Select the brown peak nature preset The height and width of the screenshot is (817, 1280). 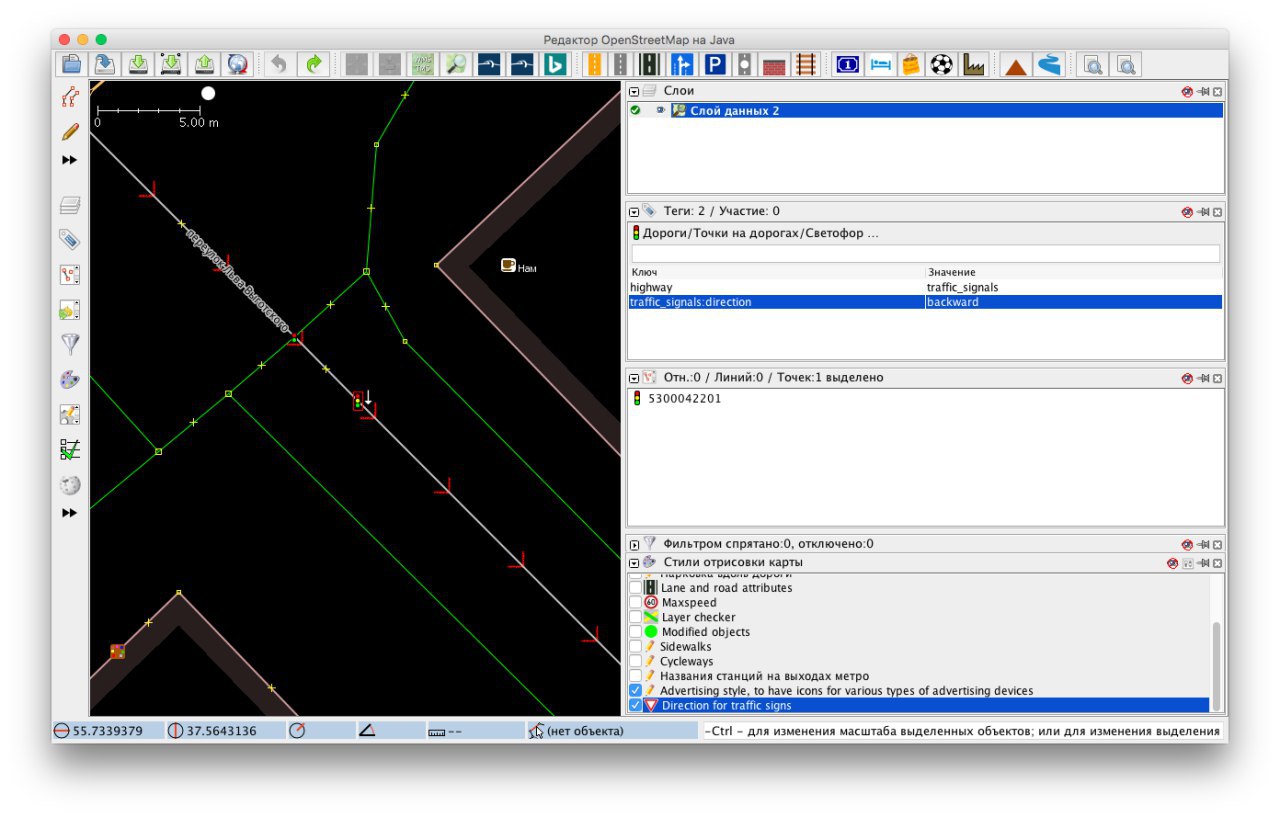1016,66
